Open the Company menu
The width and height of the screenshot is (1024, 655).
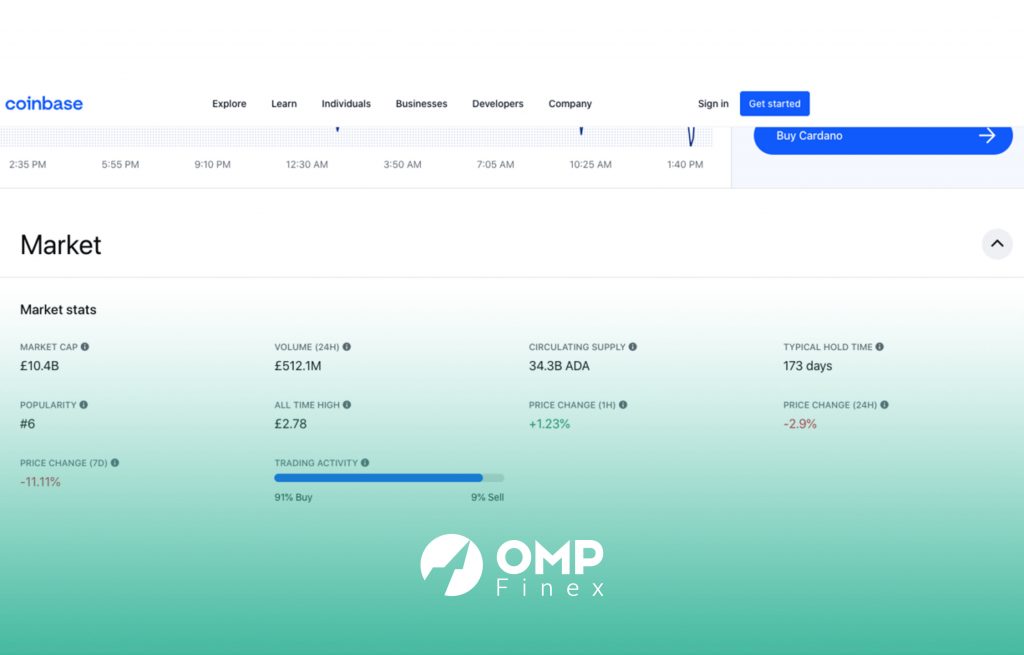pos(570,104)
